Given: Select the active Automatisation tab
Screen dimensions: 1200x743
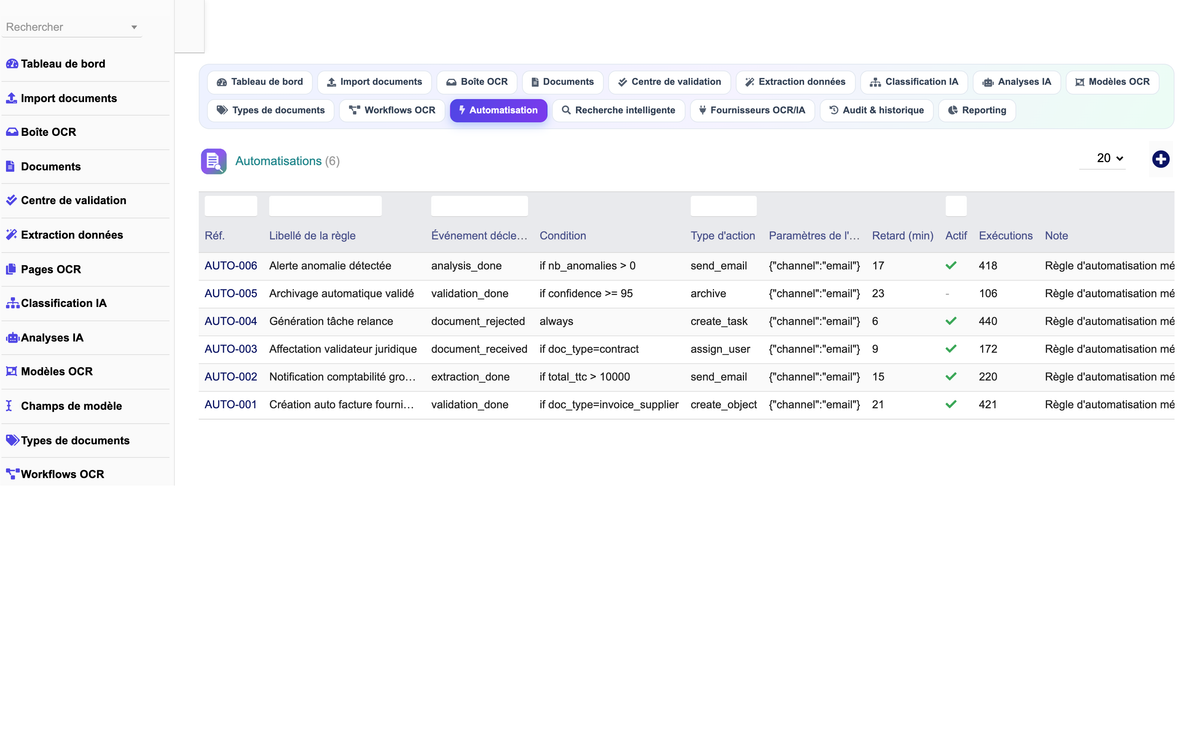Looking at the screenshot, I should click(498, 110).
